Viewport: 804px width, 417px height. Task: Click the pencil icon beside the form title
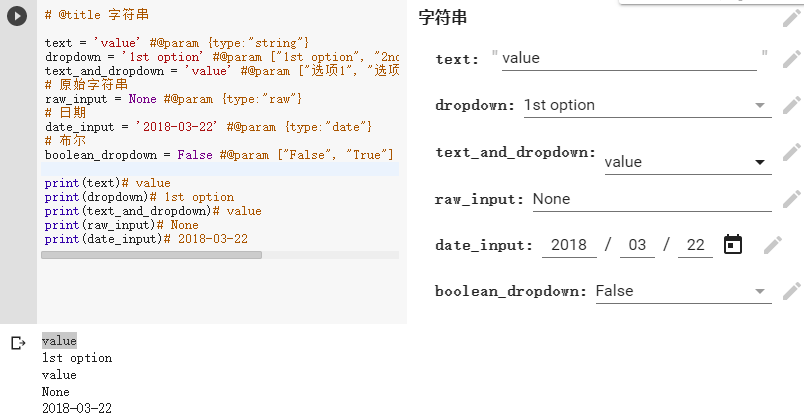tap(792, 18)
